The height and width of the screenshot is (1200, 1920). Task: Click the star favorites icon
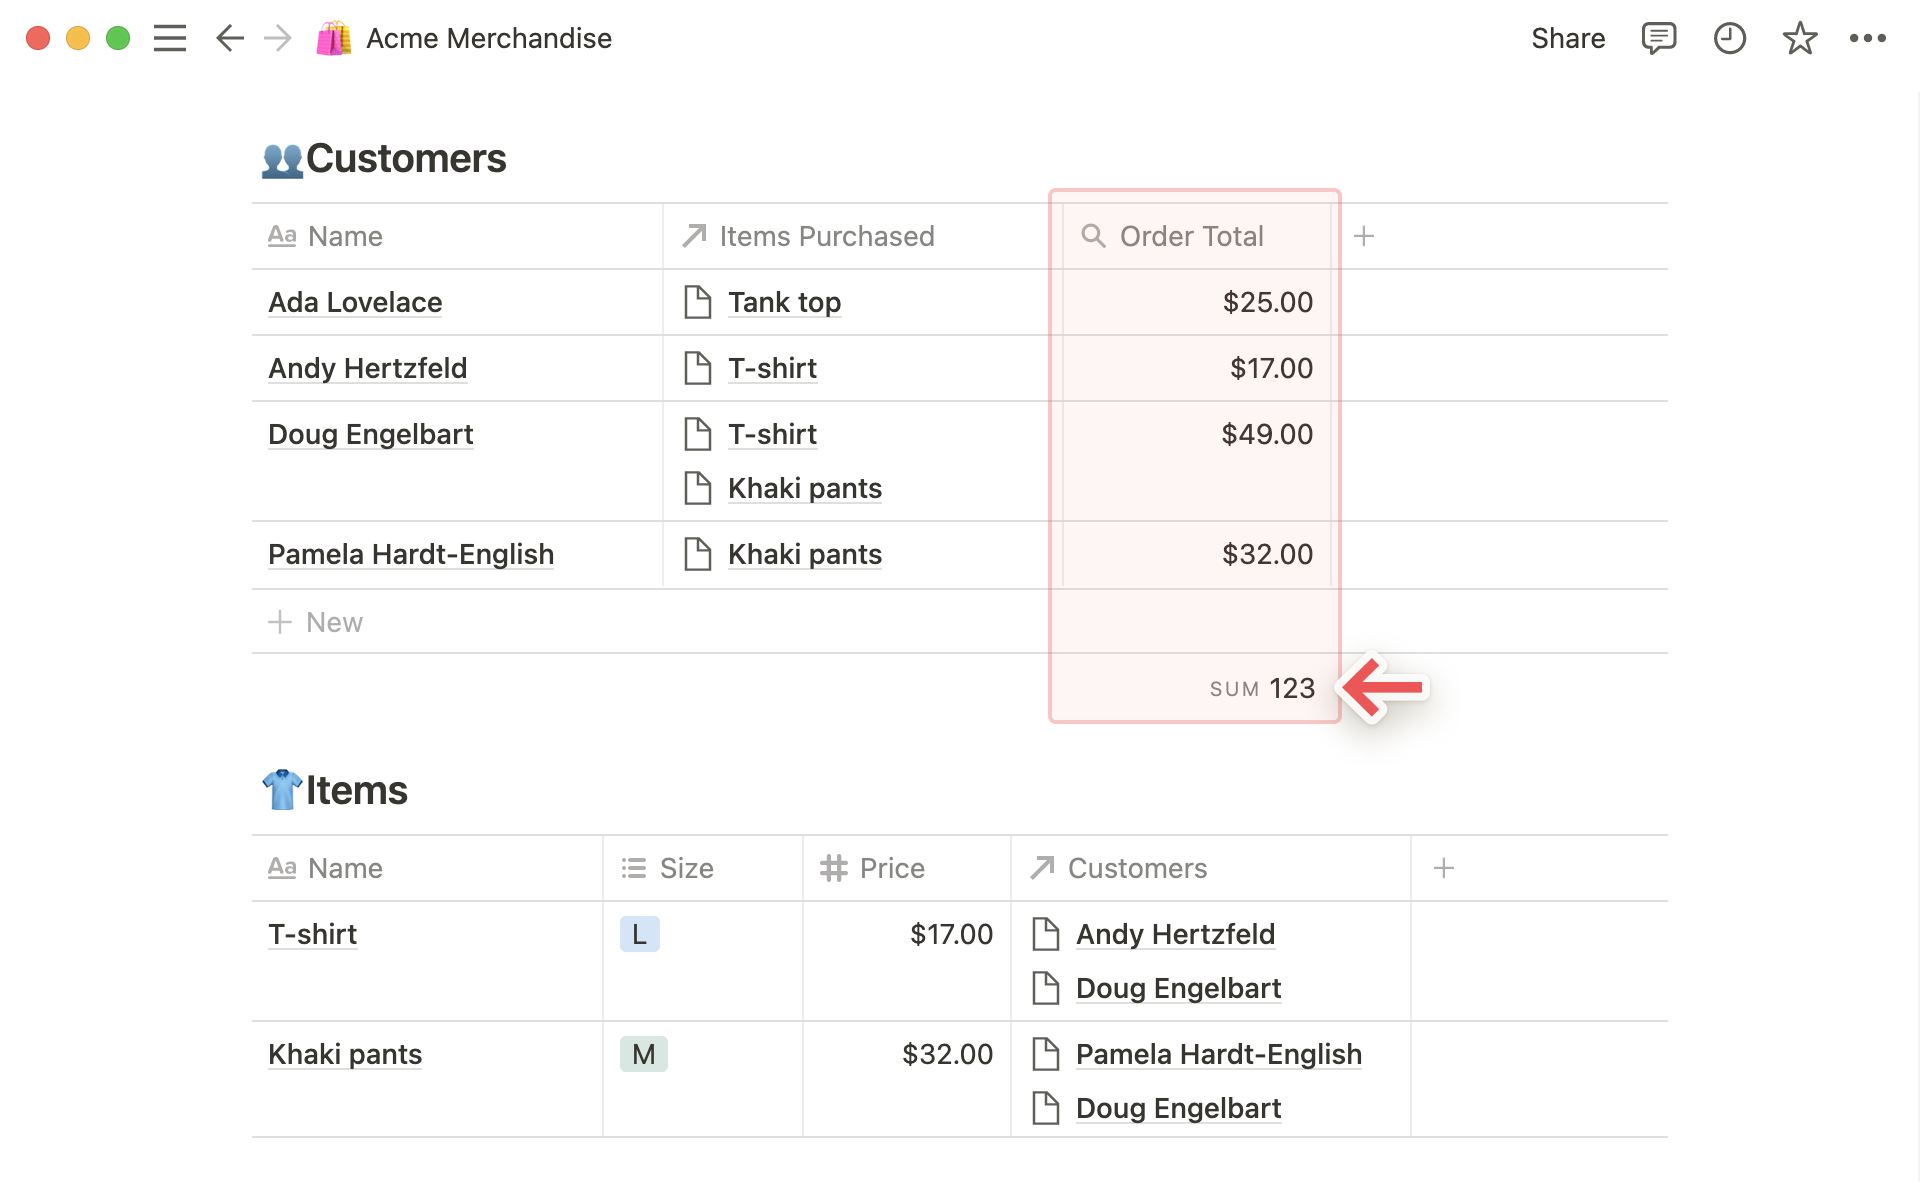click(1798, 39)
